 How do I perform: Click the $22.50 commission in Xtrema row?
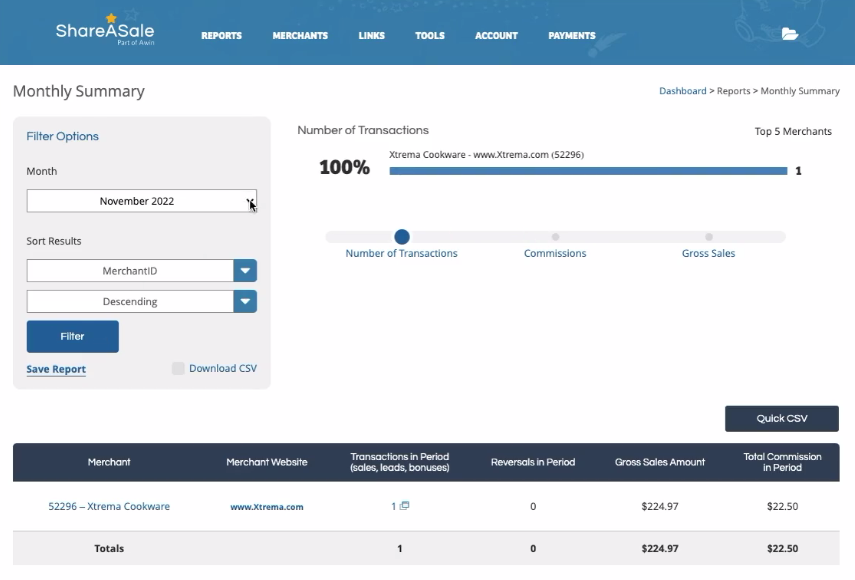[x=782, y=506]
